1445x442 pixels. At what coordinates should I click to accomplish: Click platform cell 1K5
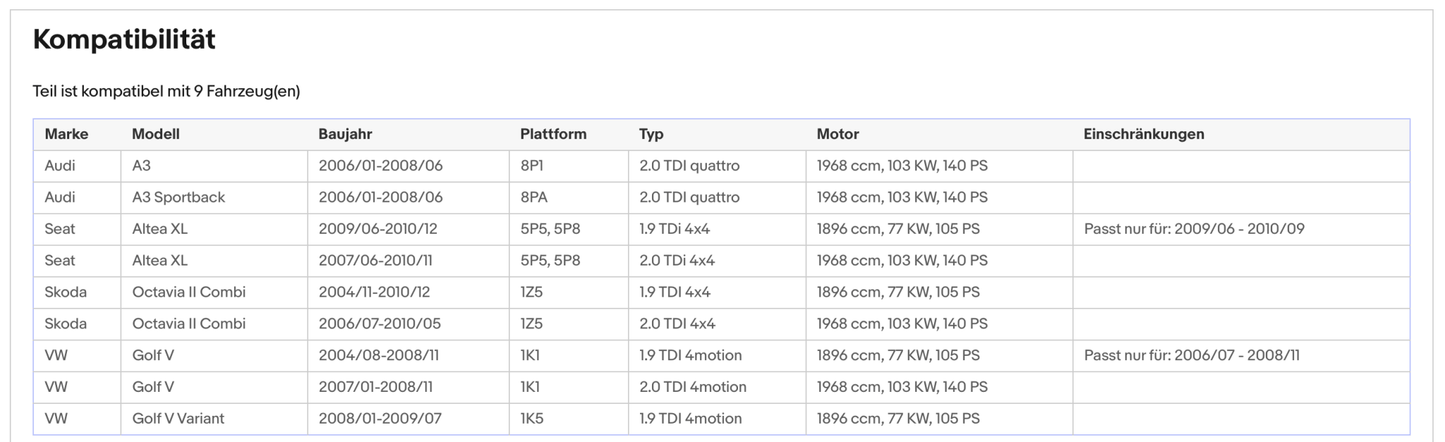click(x=531, y=418)
